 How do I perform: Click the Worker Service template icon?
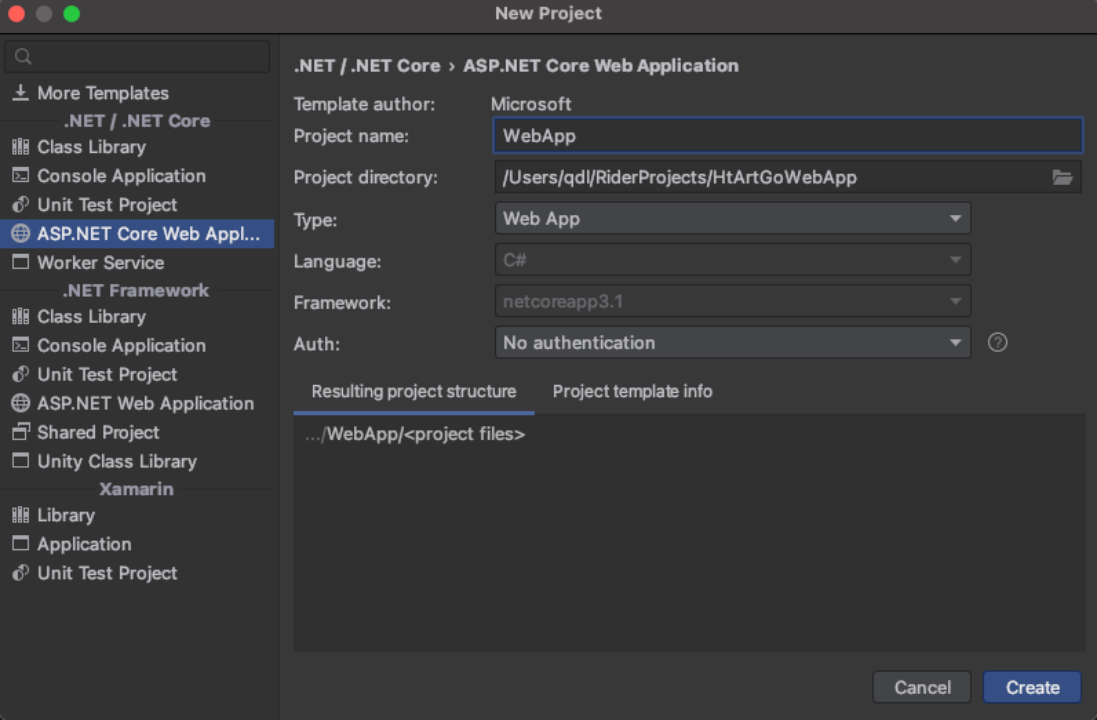point(20,263)
